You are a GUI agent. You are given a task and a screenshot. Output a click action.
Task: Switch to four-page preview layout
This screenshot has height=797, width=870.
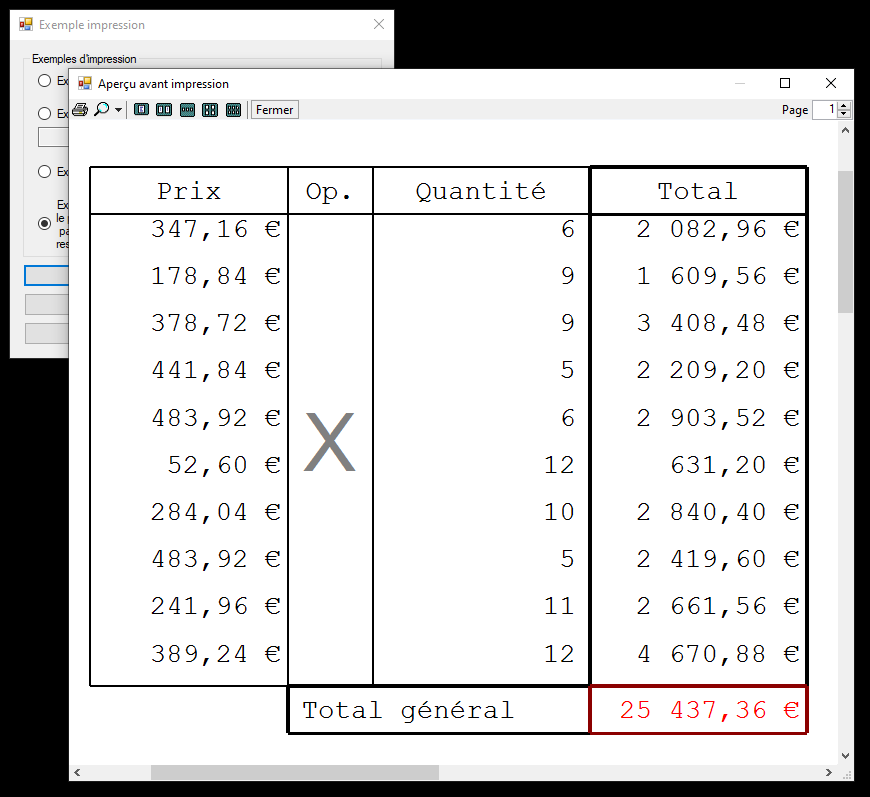210,110
